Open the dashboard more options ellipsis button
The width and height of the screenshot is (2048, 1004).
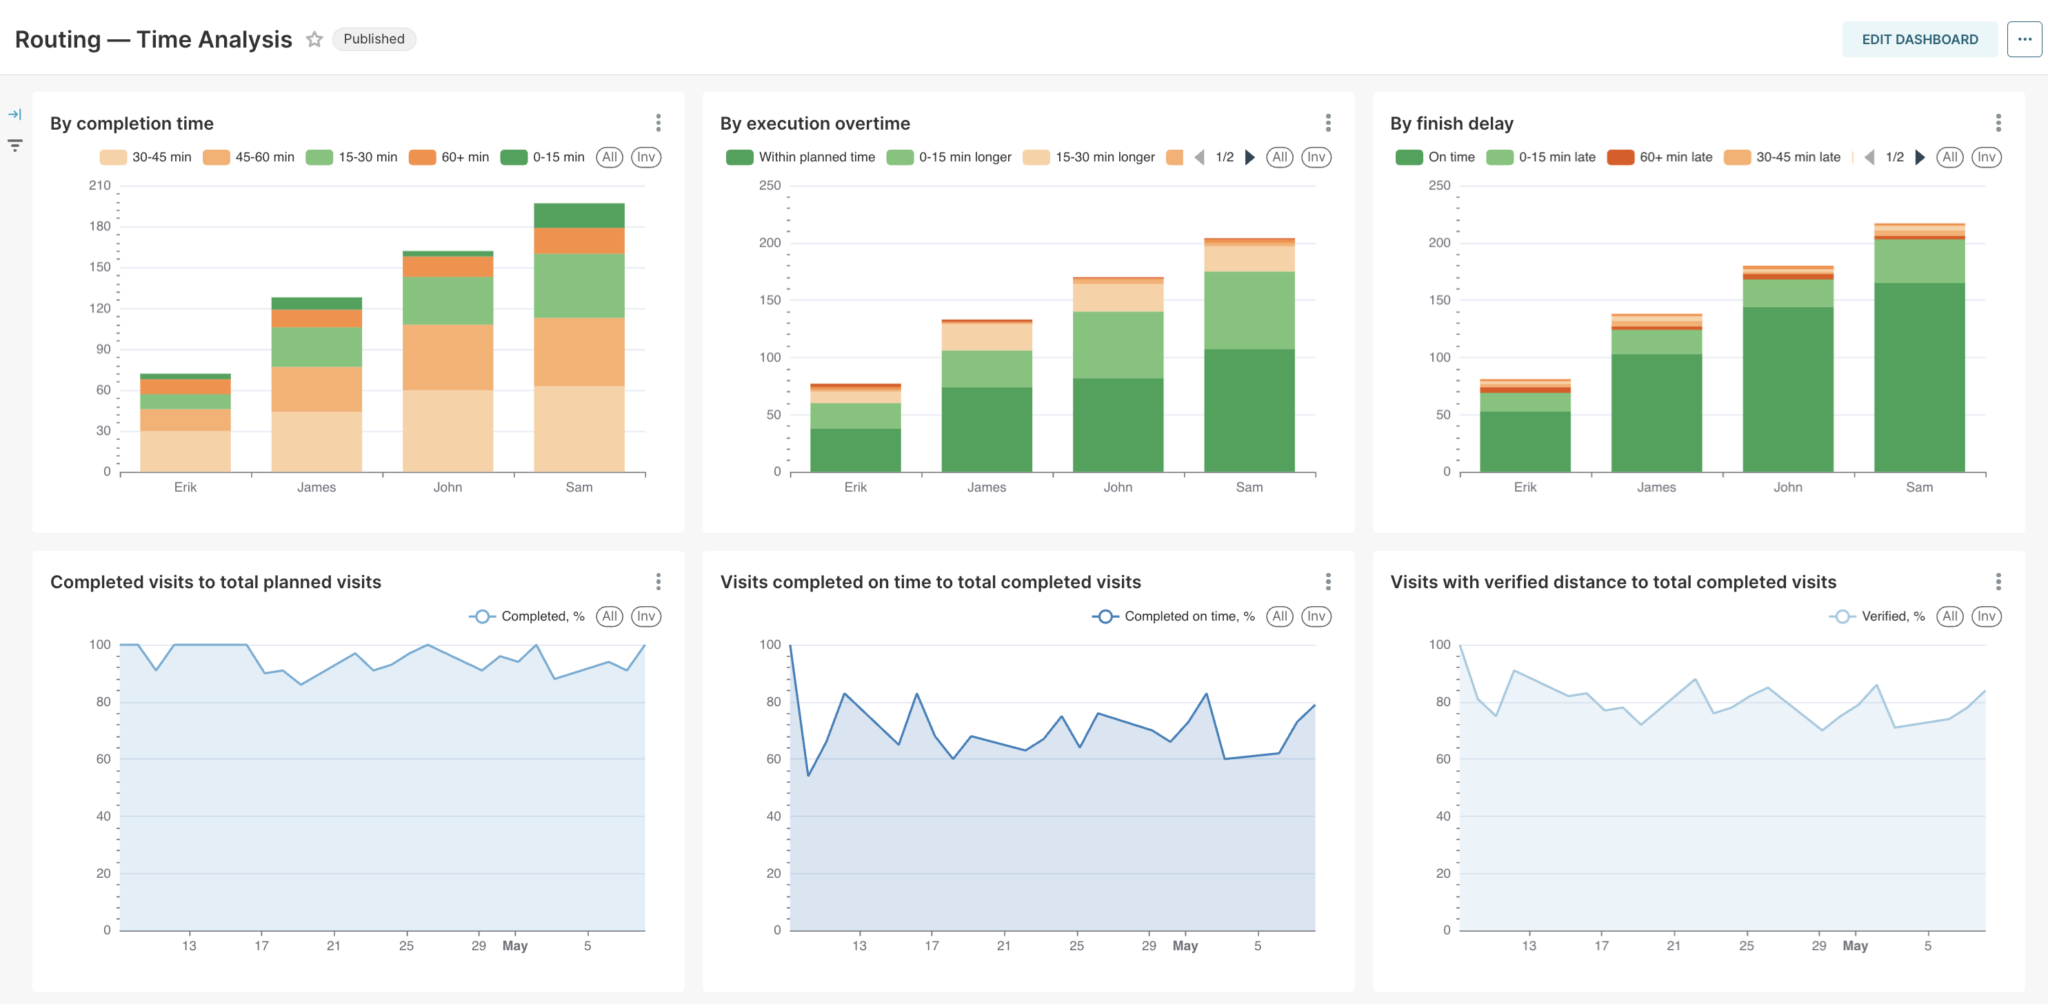click(x=2024, y=39)
